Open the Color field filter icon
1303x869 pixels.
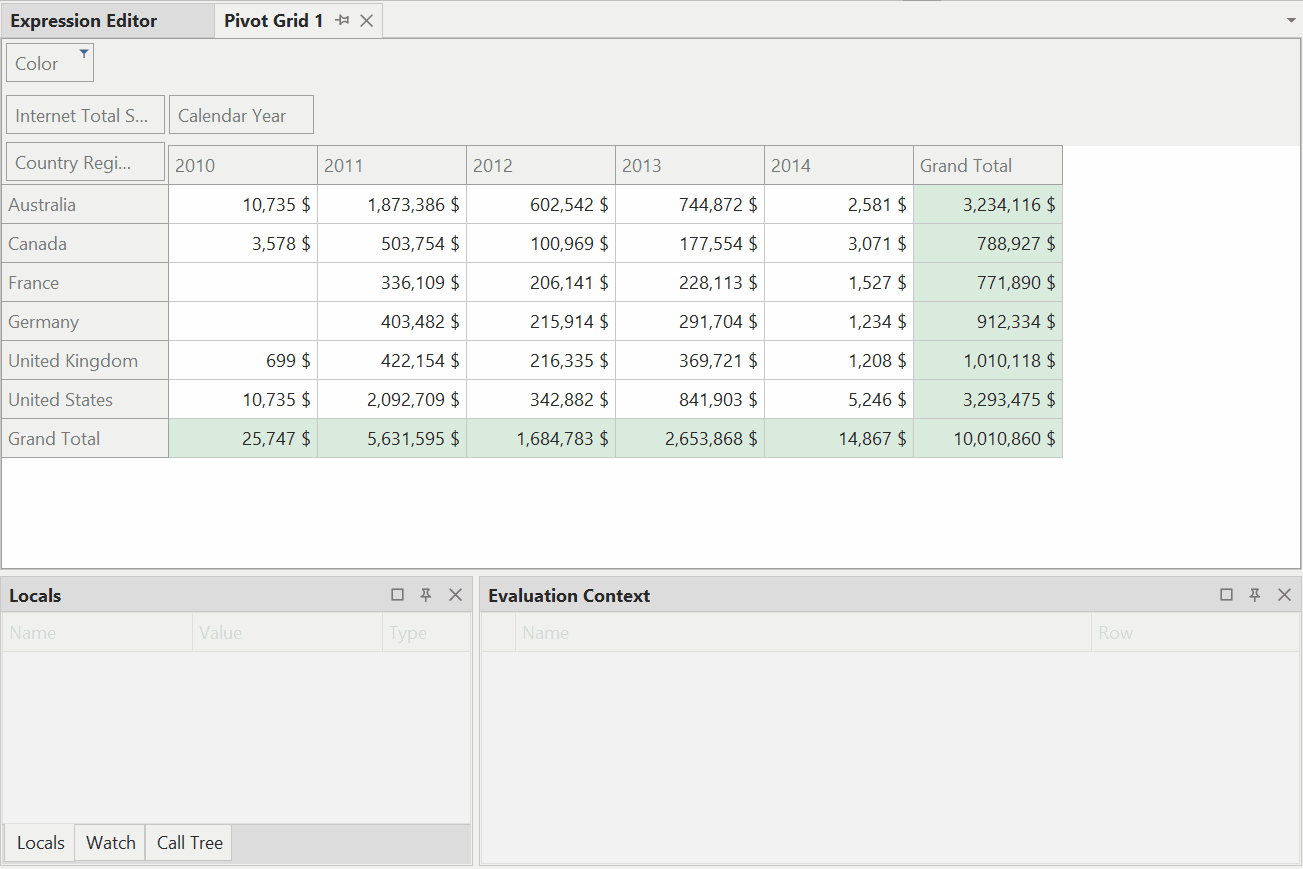[x=84, y=53]
